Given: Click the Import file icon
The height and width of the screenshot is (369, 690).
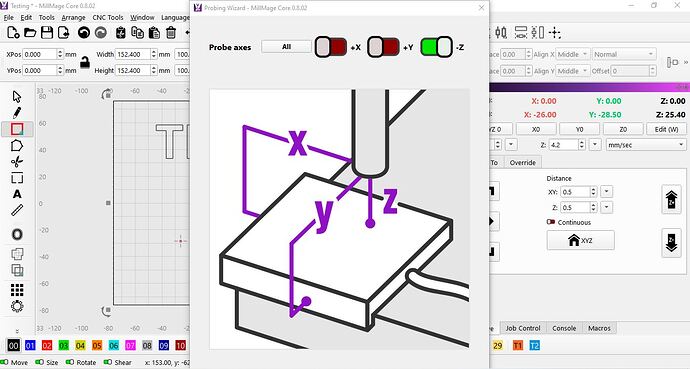Looking at the screenshot, I should tap(64, 33).
